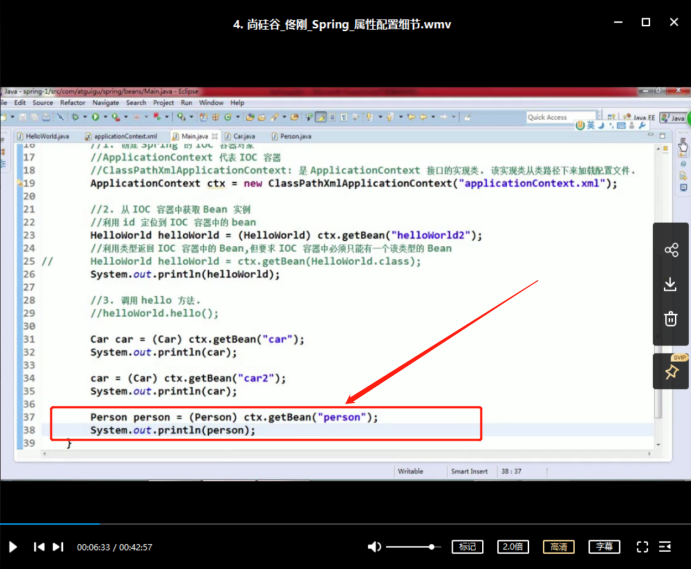Open the Run menu

coord(186,102)
